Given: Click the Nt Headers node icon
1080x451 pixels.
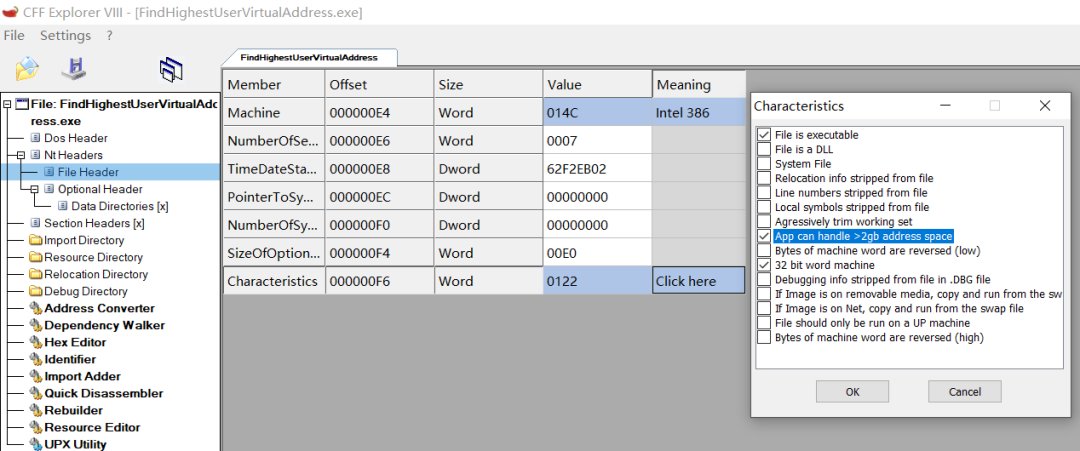Looking at the screenshot, I should click(x=36, y=156).
